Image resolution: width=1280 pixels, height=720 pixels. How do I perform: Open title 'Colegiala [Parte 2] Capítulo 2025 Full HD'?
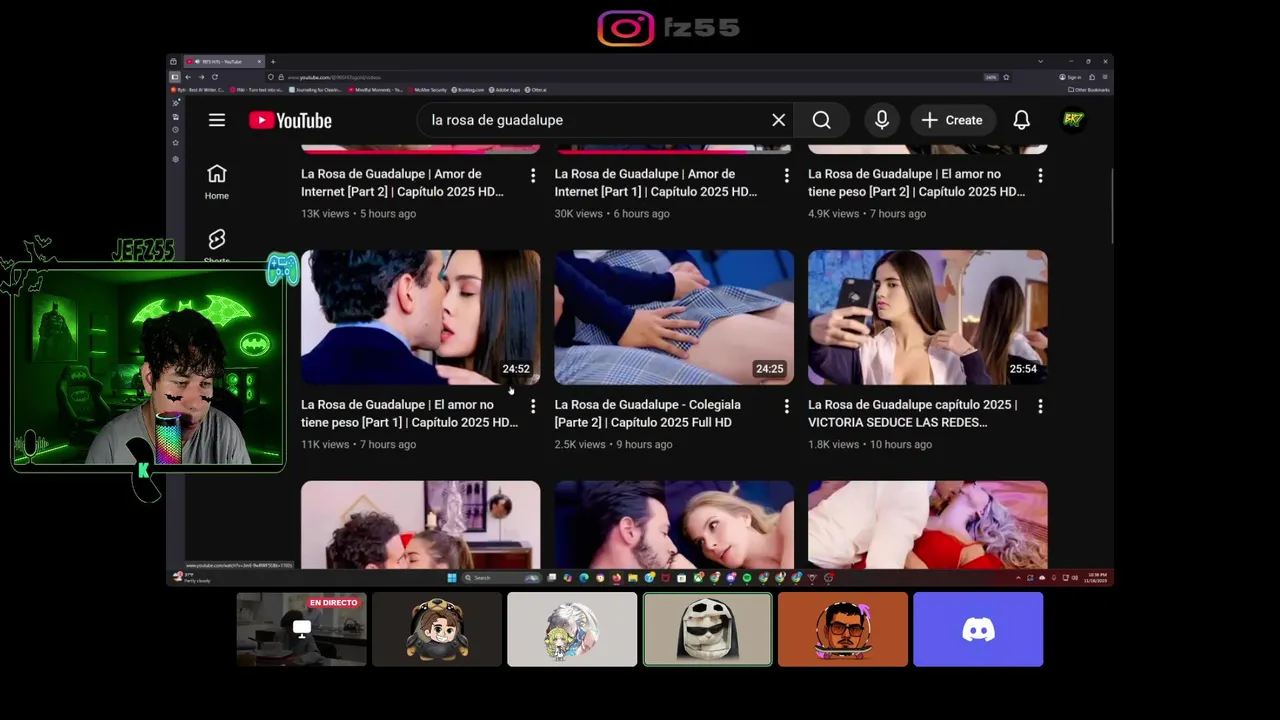(647, 414)
